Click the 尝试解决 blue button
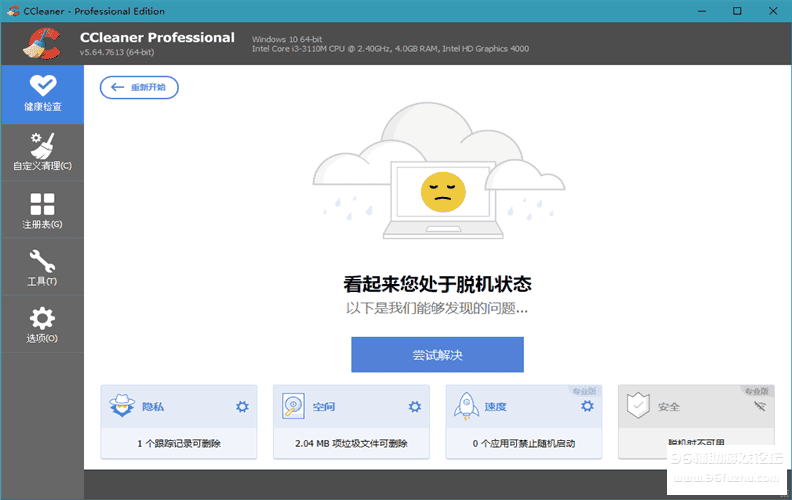Image resolution: width=792 pixels, height=500 pixels. [437, 355]
